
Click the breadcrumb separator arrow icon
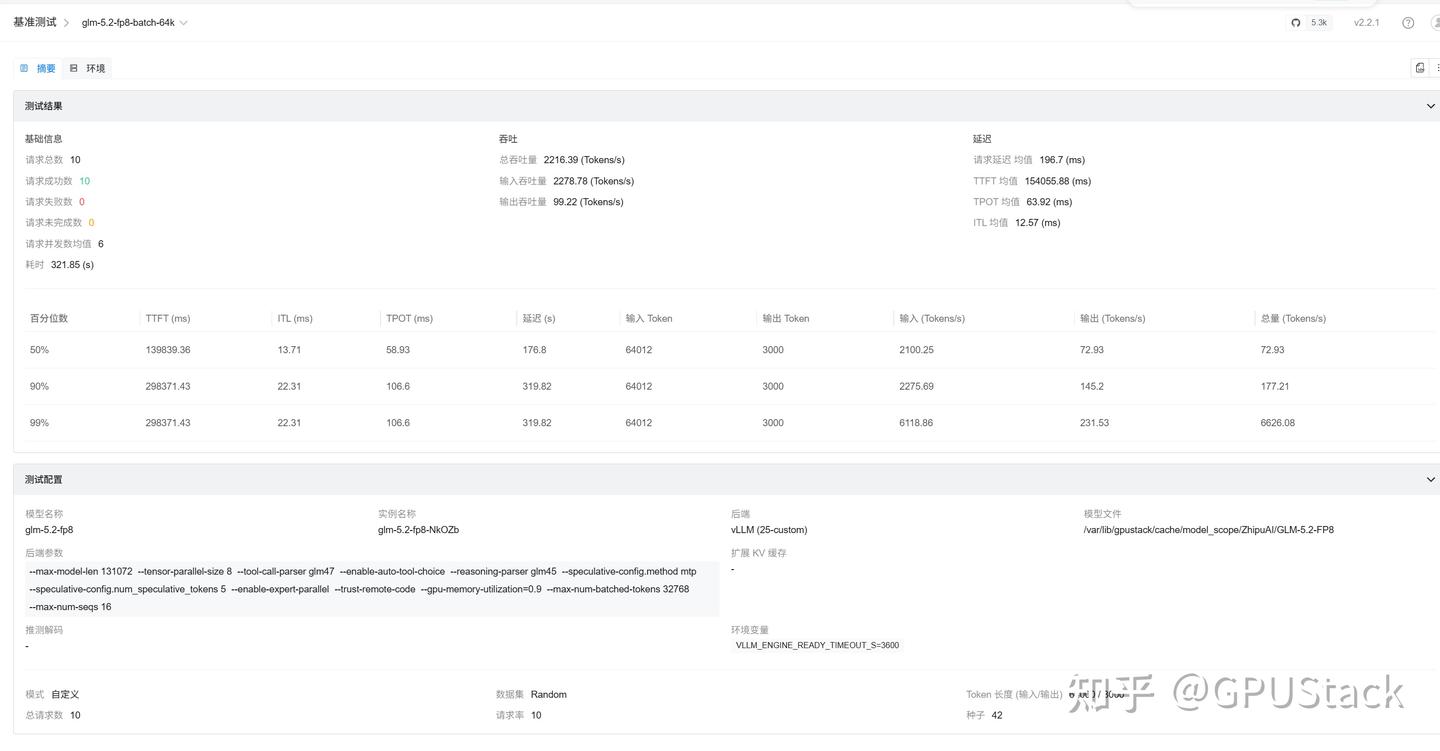[x=67, y=23]
